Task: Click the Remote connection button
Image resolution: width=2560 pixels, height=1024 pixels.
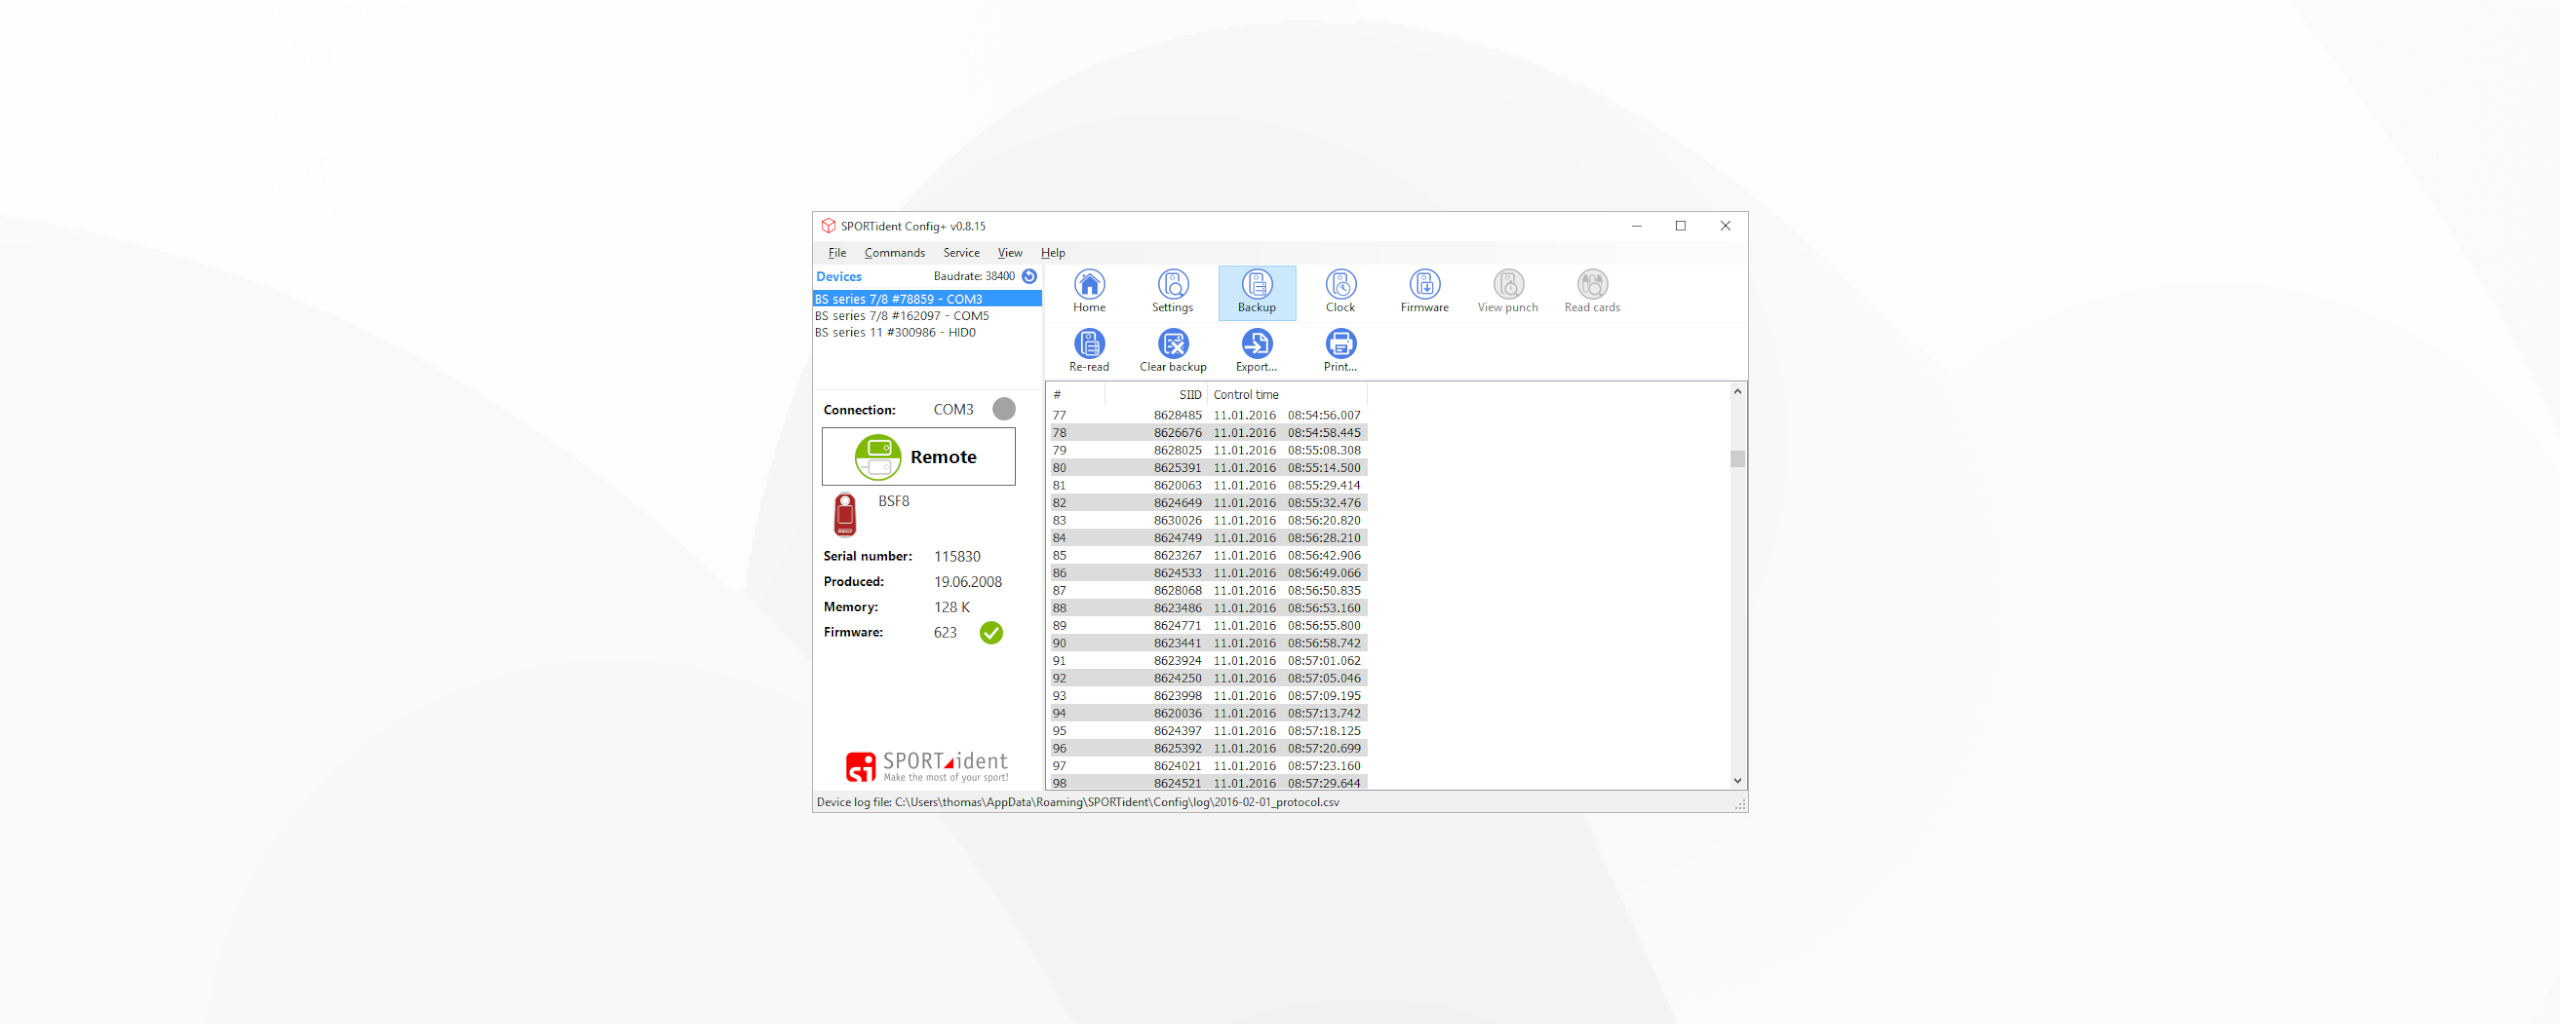Action: [x=918, y=457]
